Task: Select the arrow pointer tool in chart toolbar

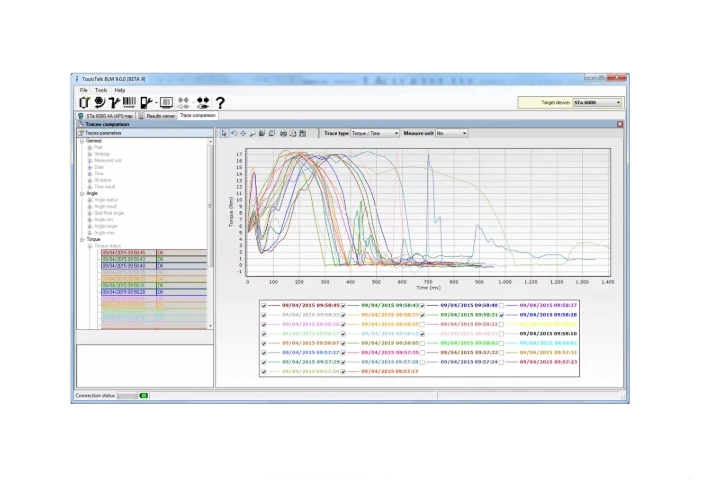Action: [225, 133]
